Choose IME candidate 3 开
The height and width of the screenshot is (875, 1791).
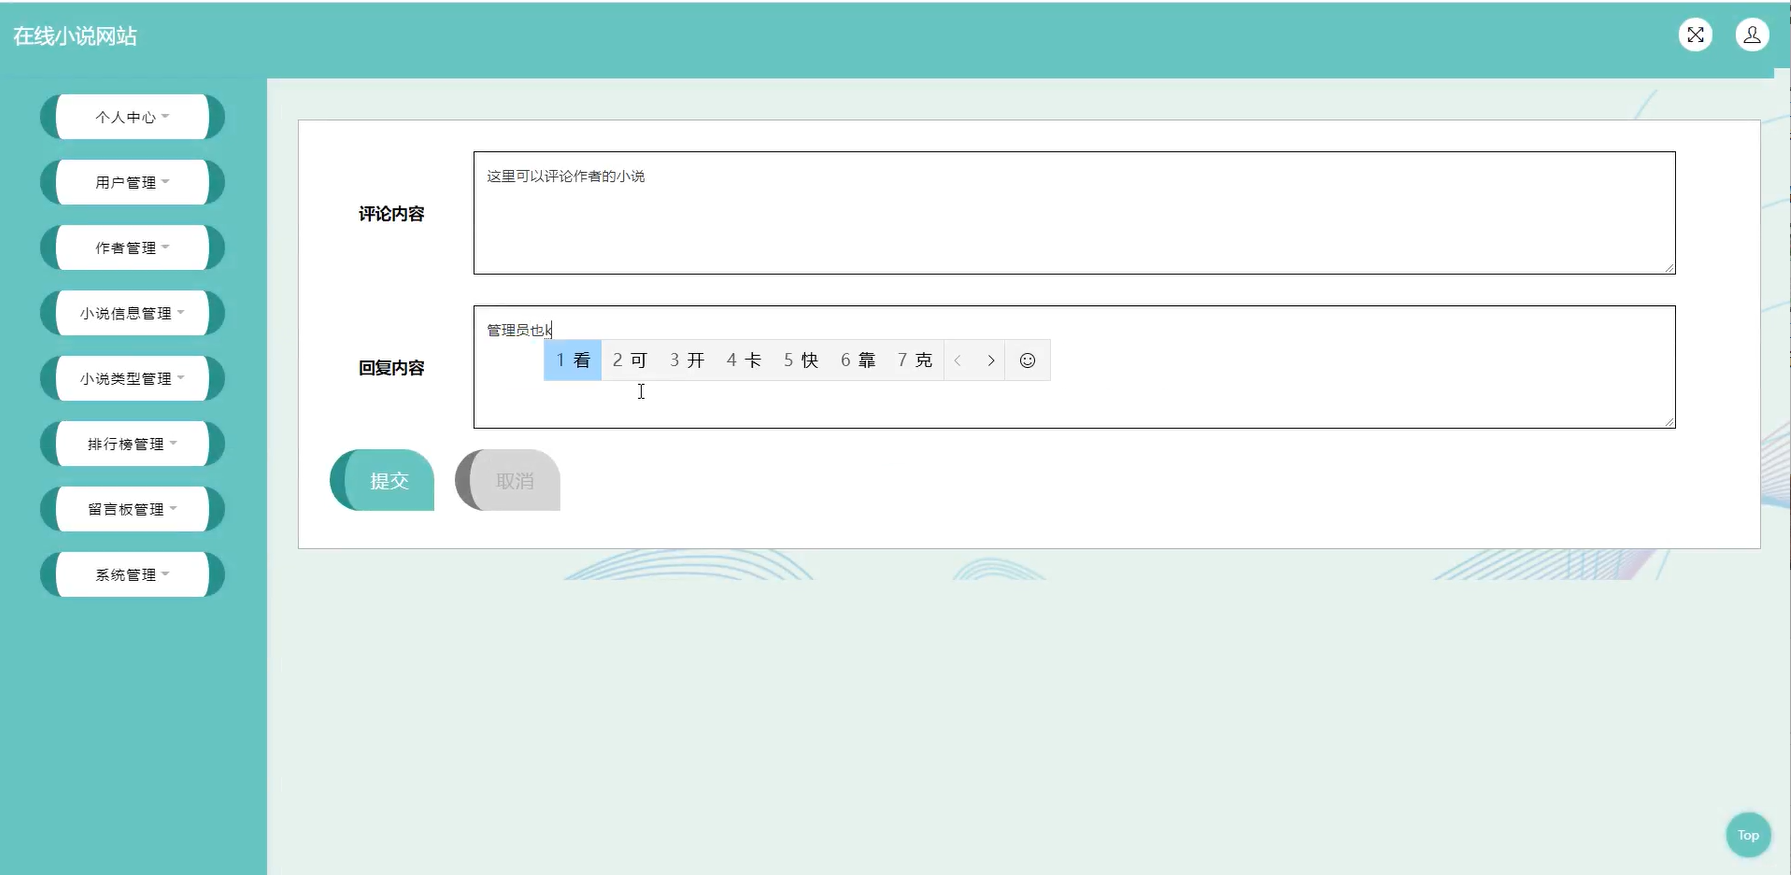(x=687, y=360)
